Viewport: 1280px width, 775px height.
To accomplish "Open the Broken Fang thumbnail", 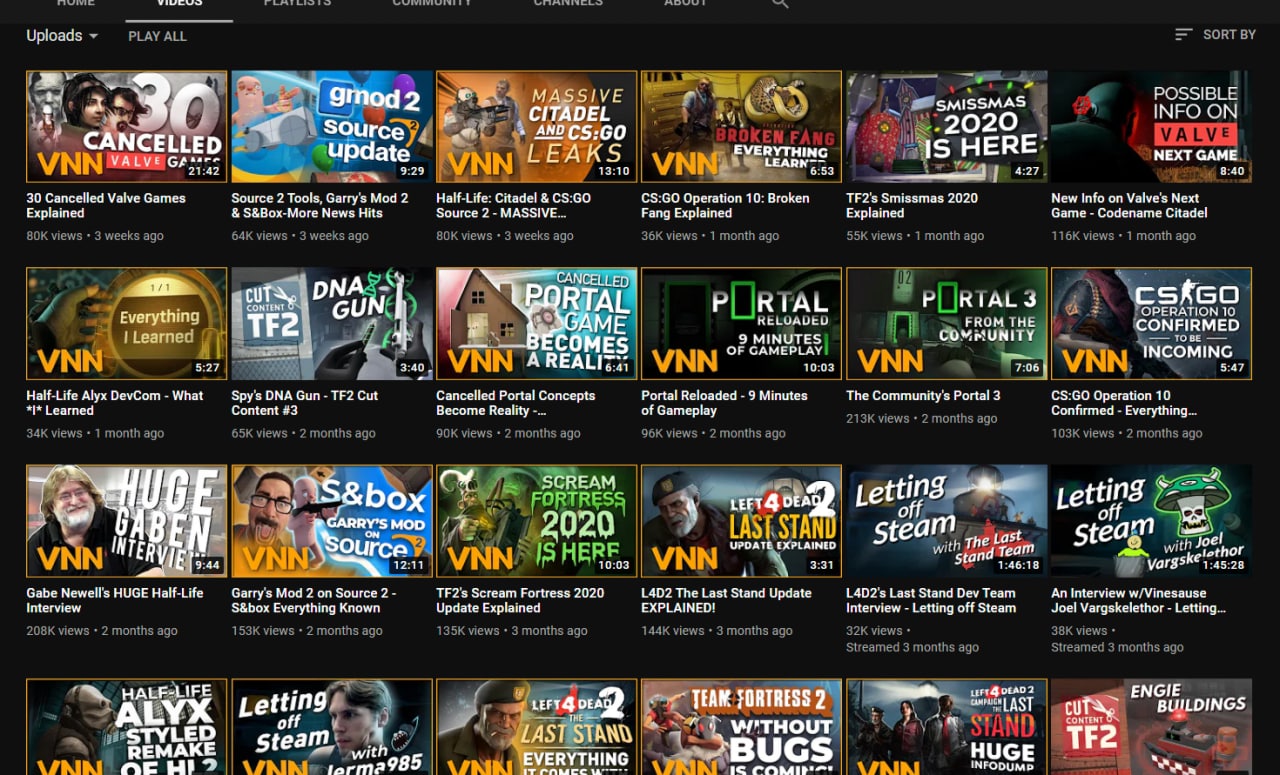I will coord(741,126).
